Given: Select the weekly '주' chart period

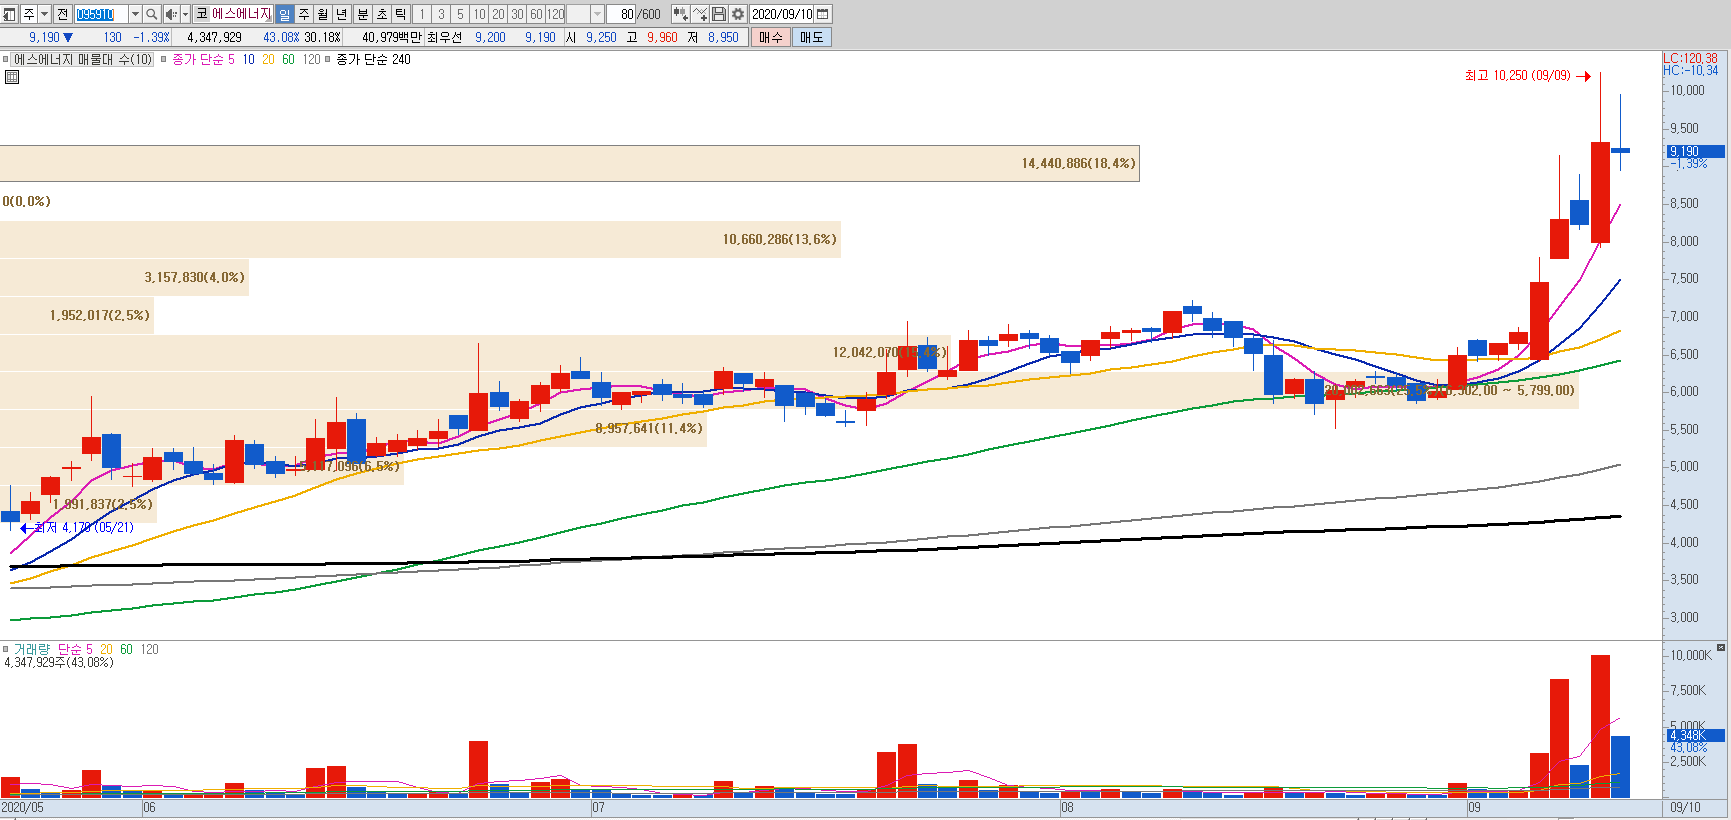Looking at the screenshot, I should 303,14.
